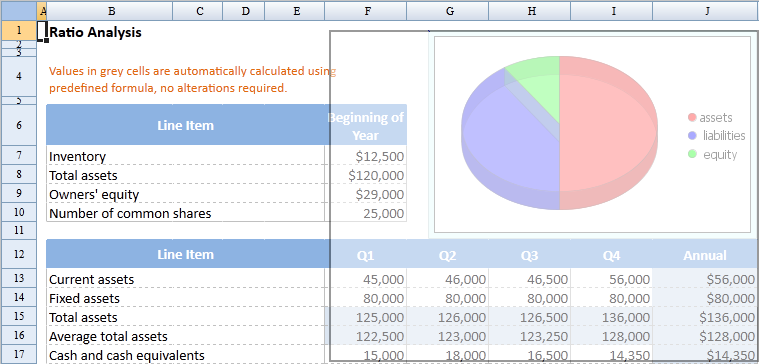This screenshot has width=759, height=364.
Task: Click the Fixed assets label
Action: click(84, 298)
